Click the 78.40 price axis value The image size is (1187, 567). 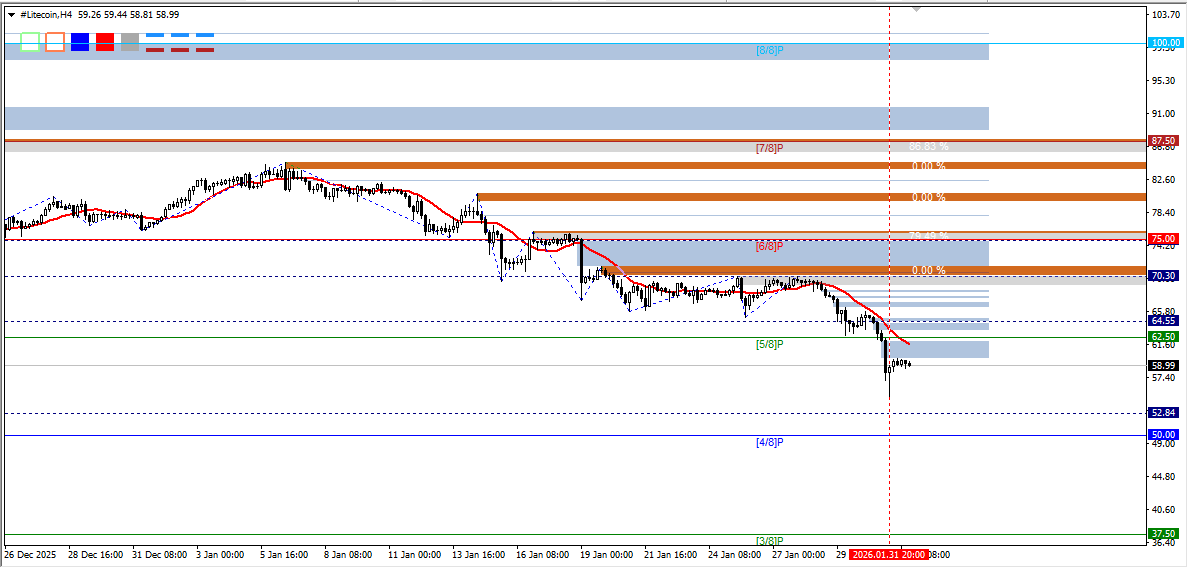point(1164,213)
